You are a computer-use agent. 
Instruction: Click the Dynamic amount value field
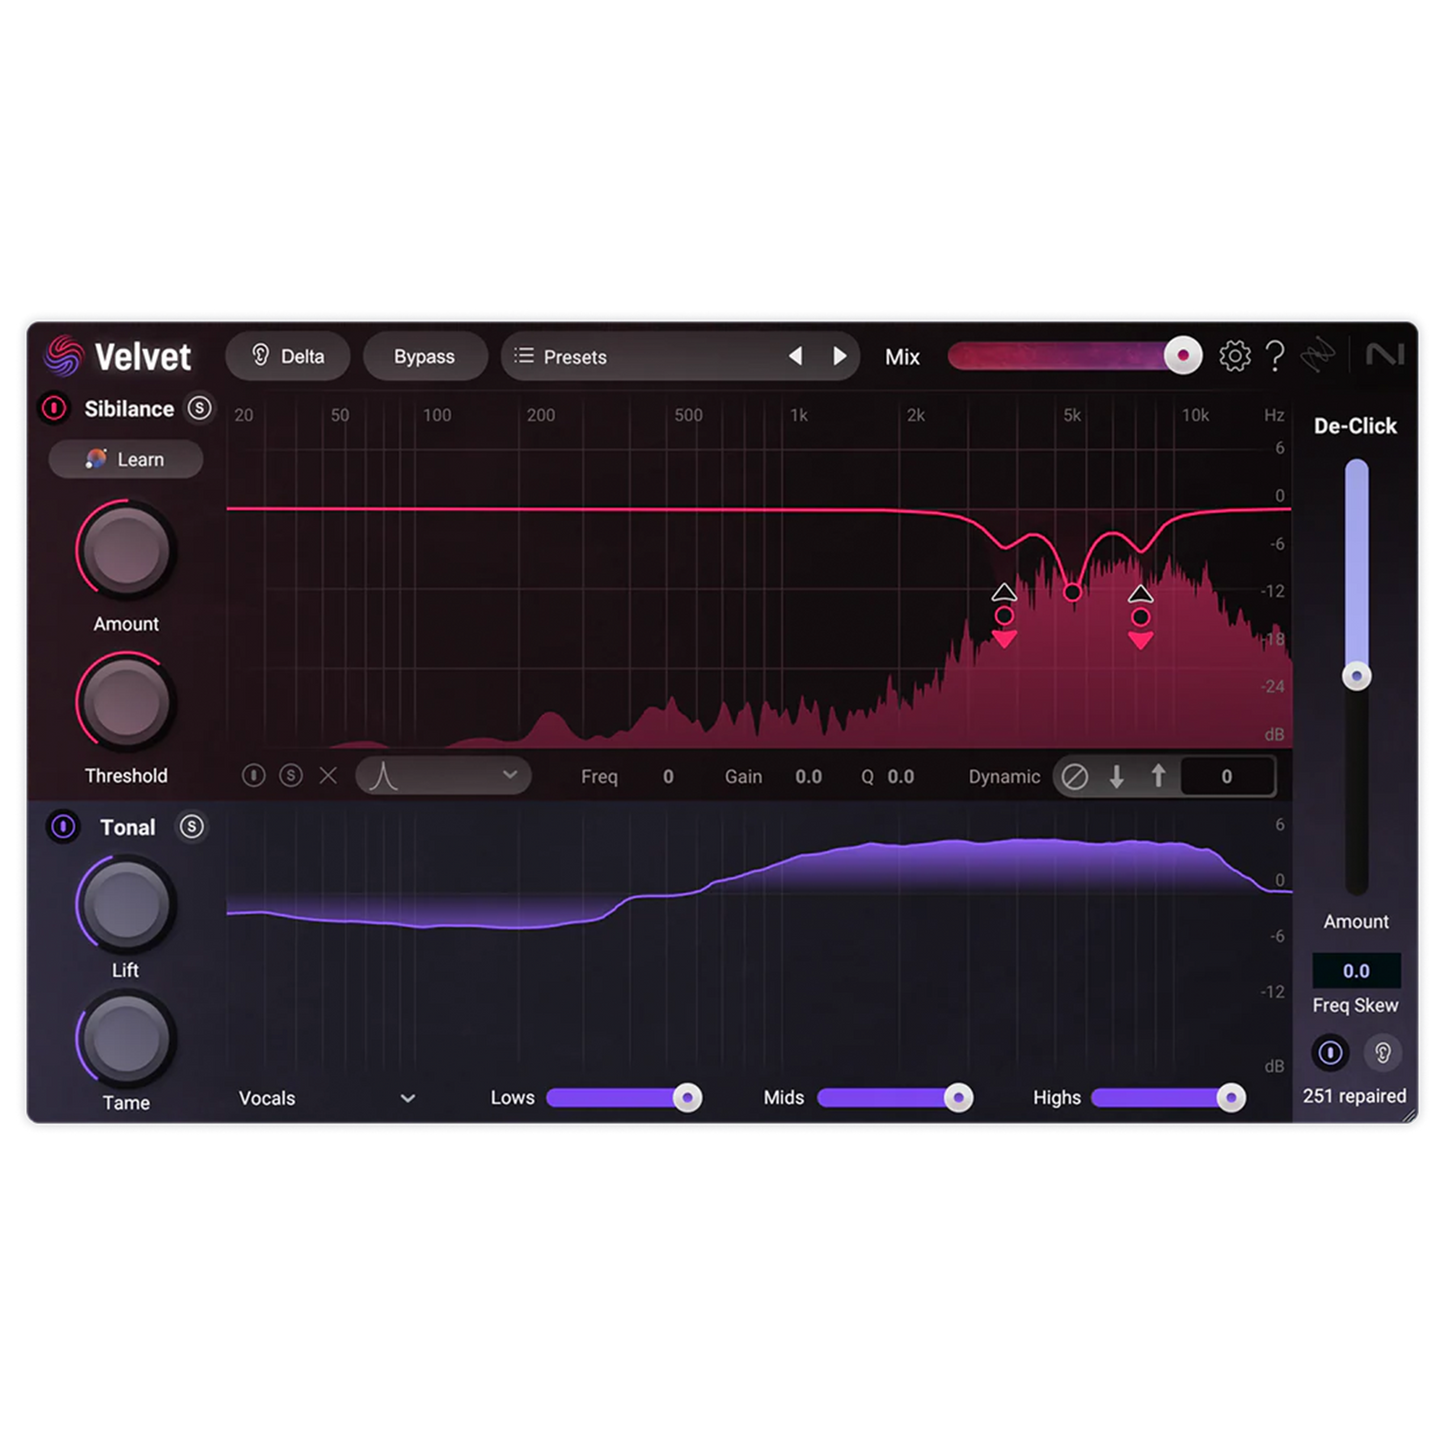click(x=1227, y=776)
